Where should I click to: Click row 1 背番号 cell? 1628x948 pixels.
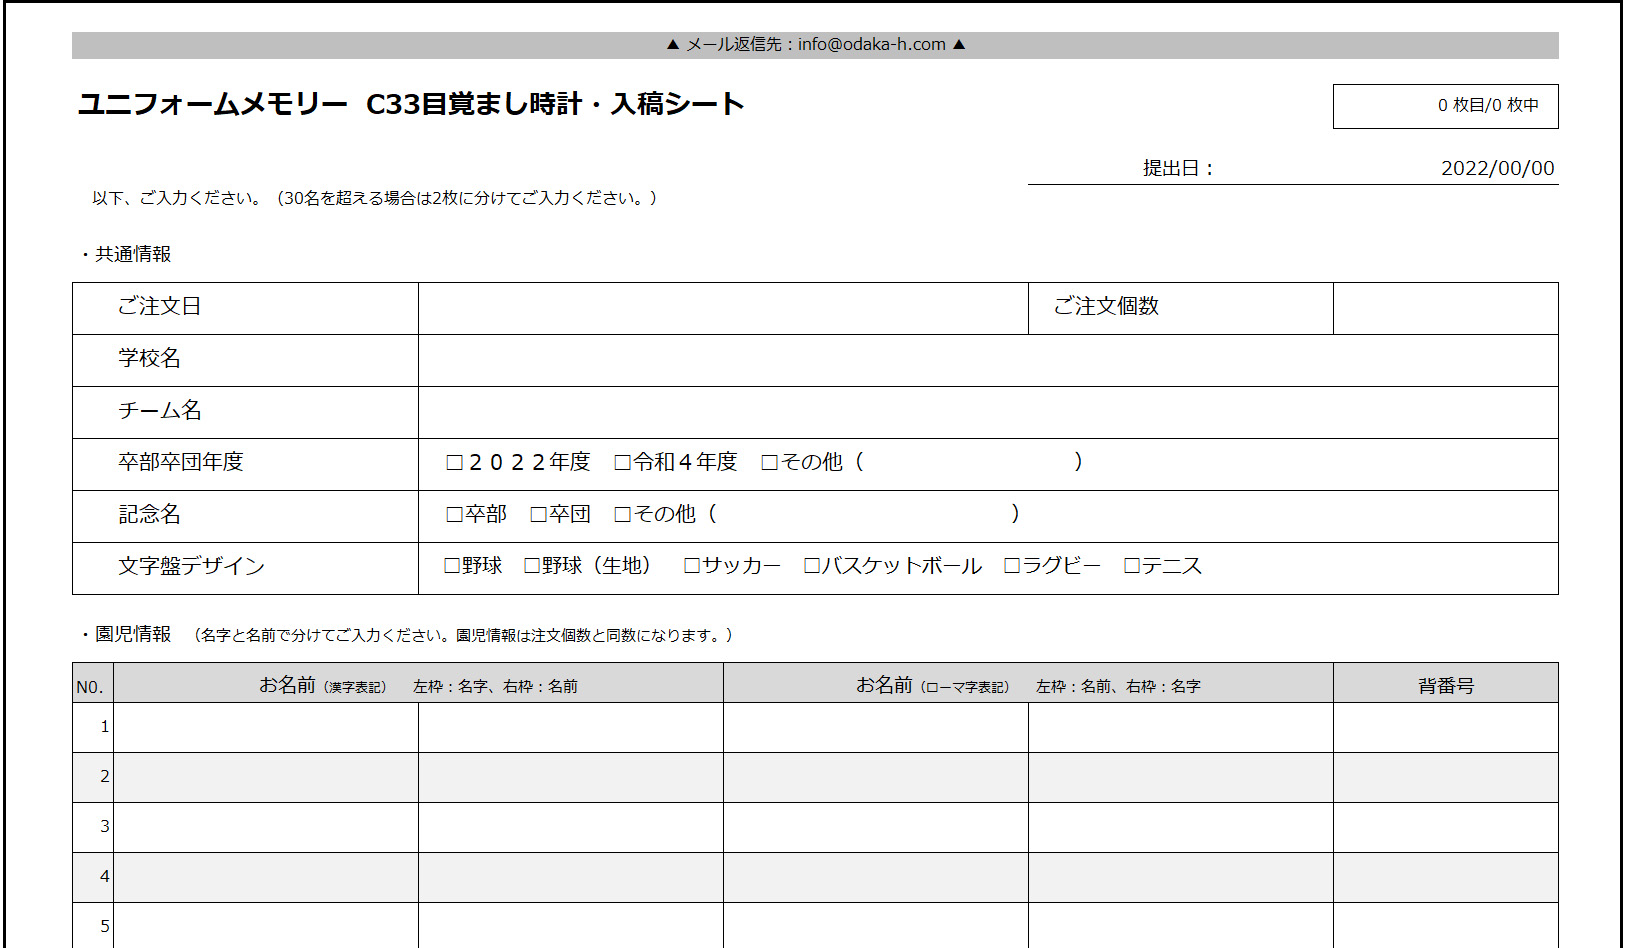coord(1445,727)
